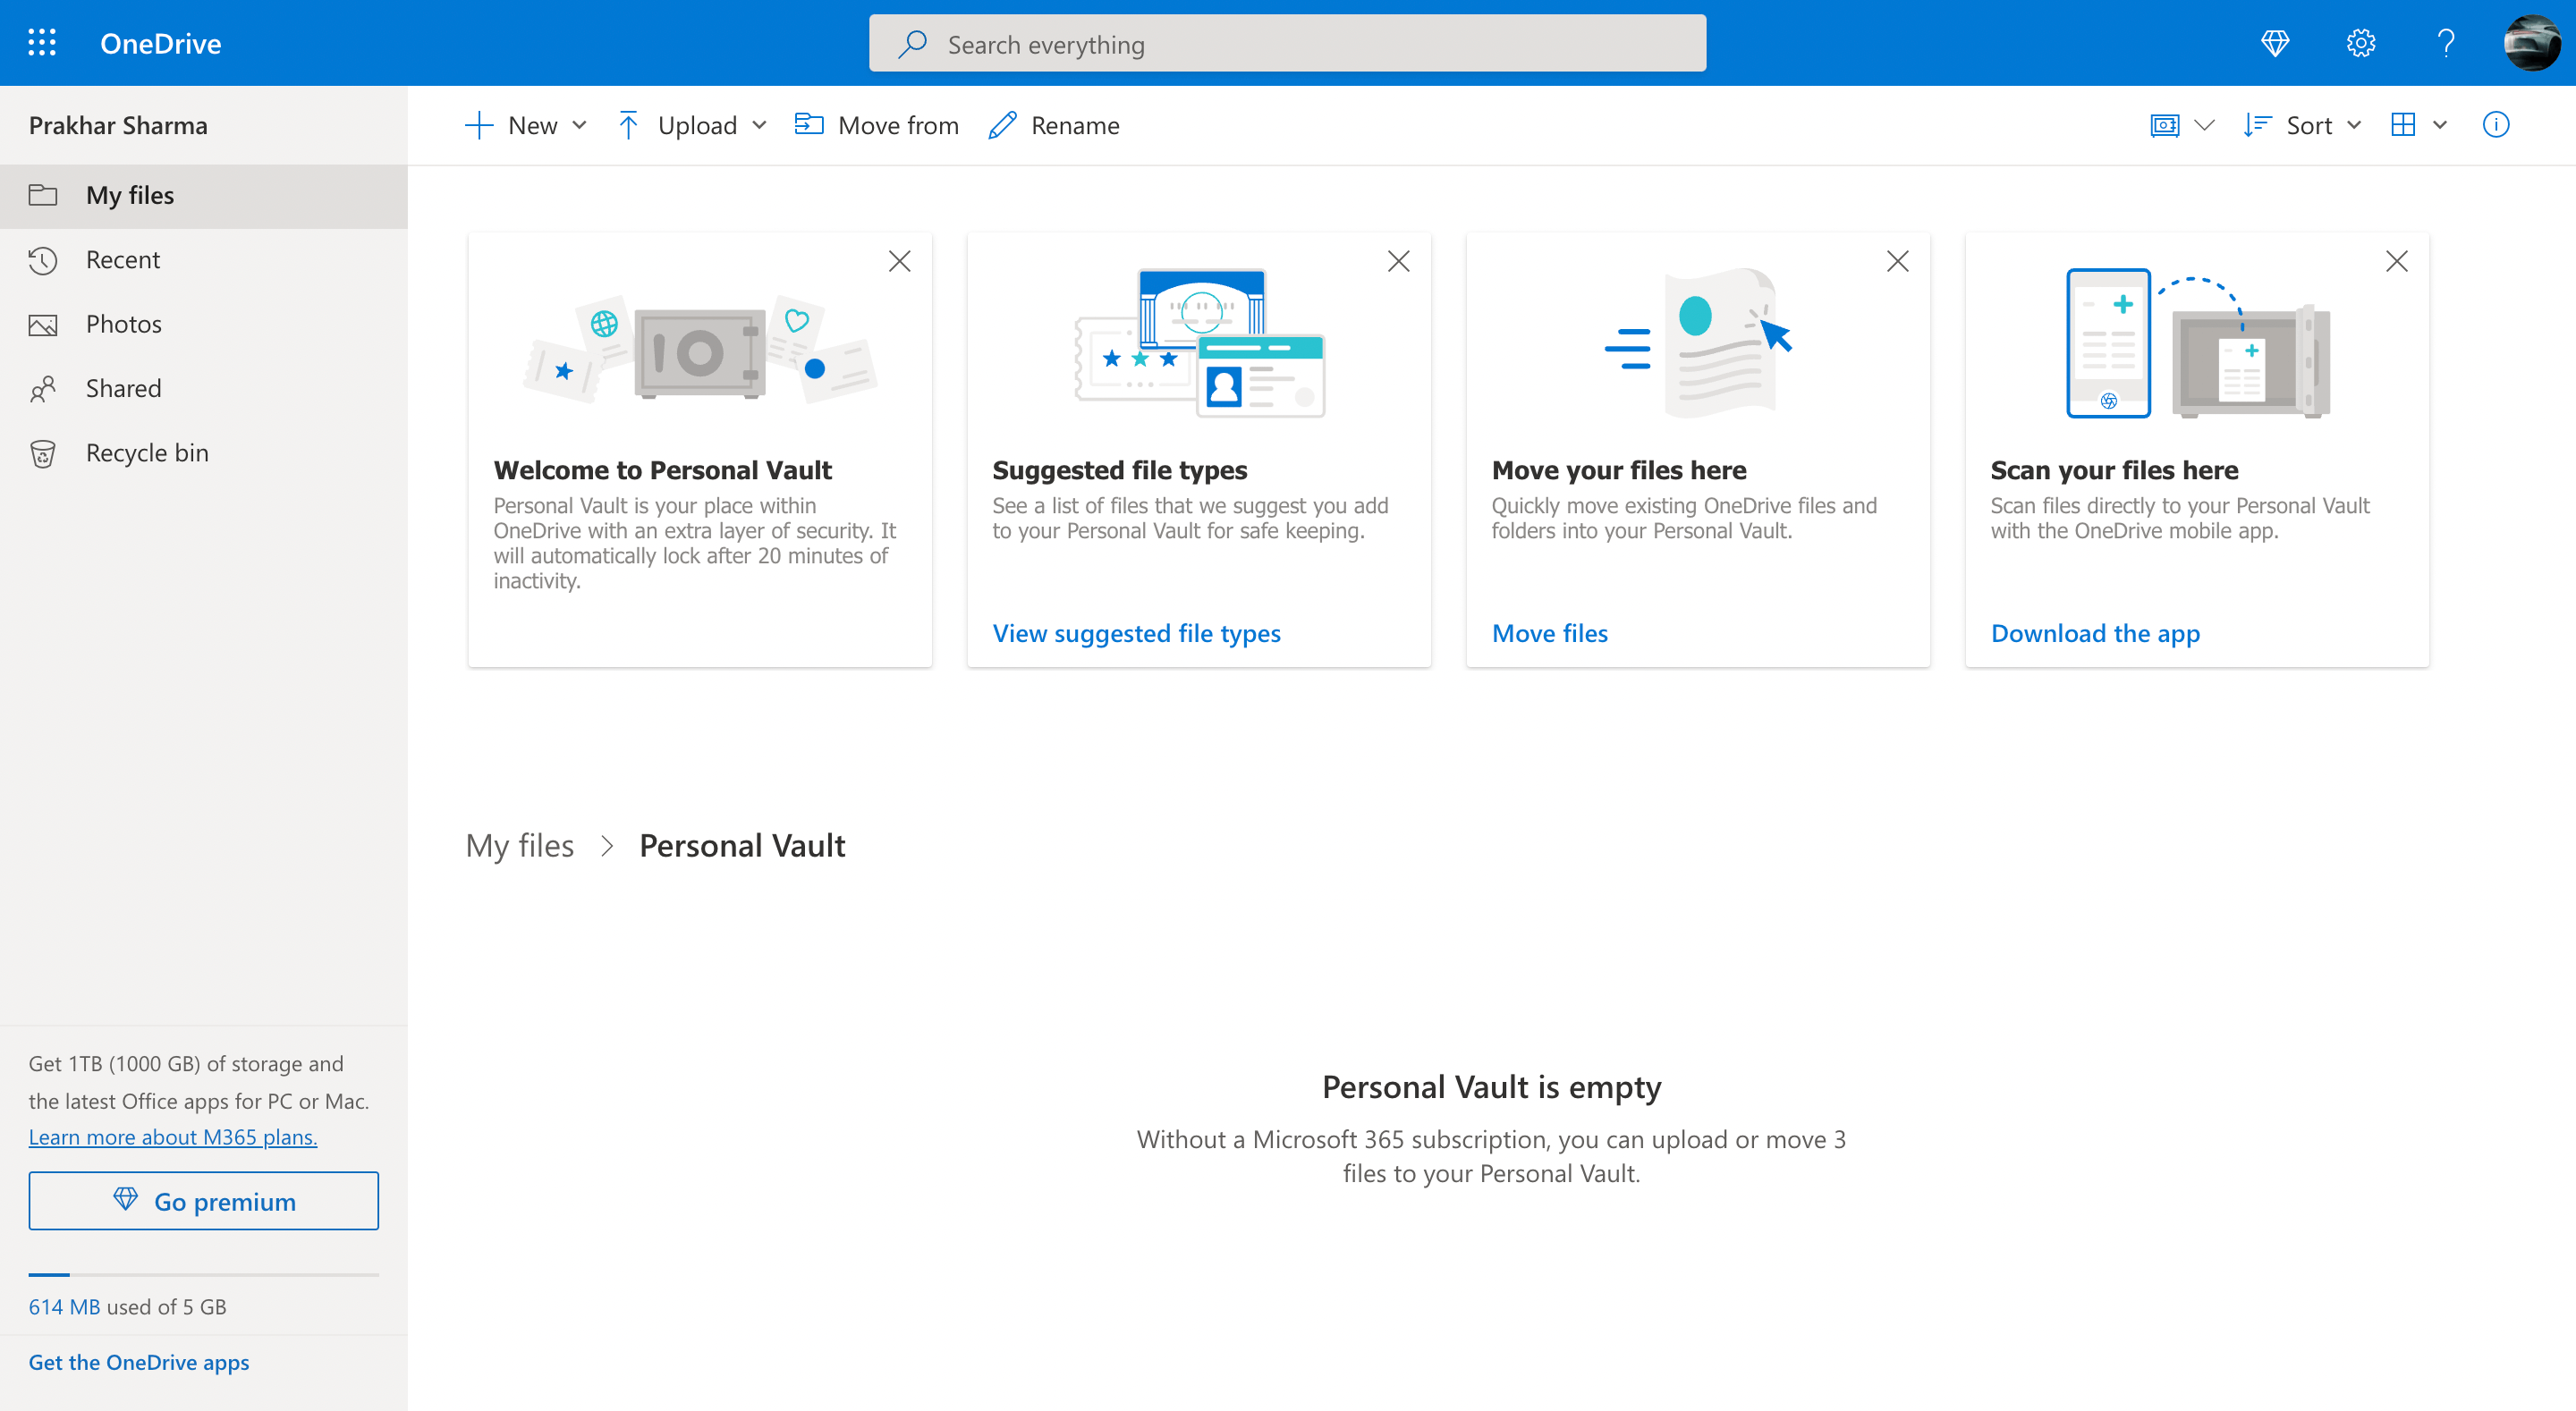The width and height of the screenshot is (2576, 1411).
Task: Click the New file creation icon
Action: pyautogui.click(x=478, y=123)
